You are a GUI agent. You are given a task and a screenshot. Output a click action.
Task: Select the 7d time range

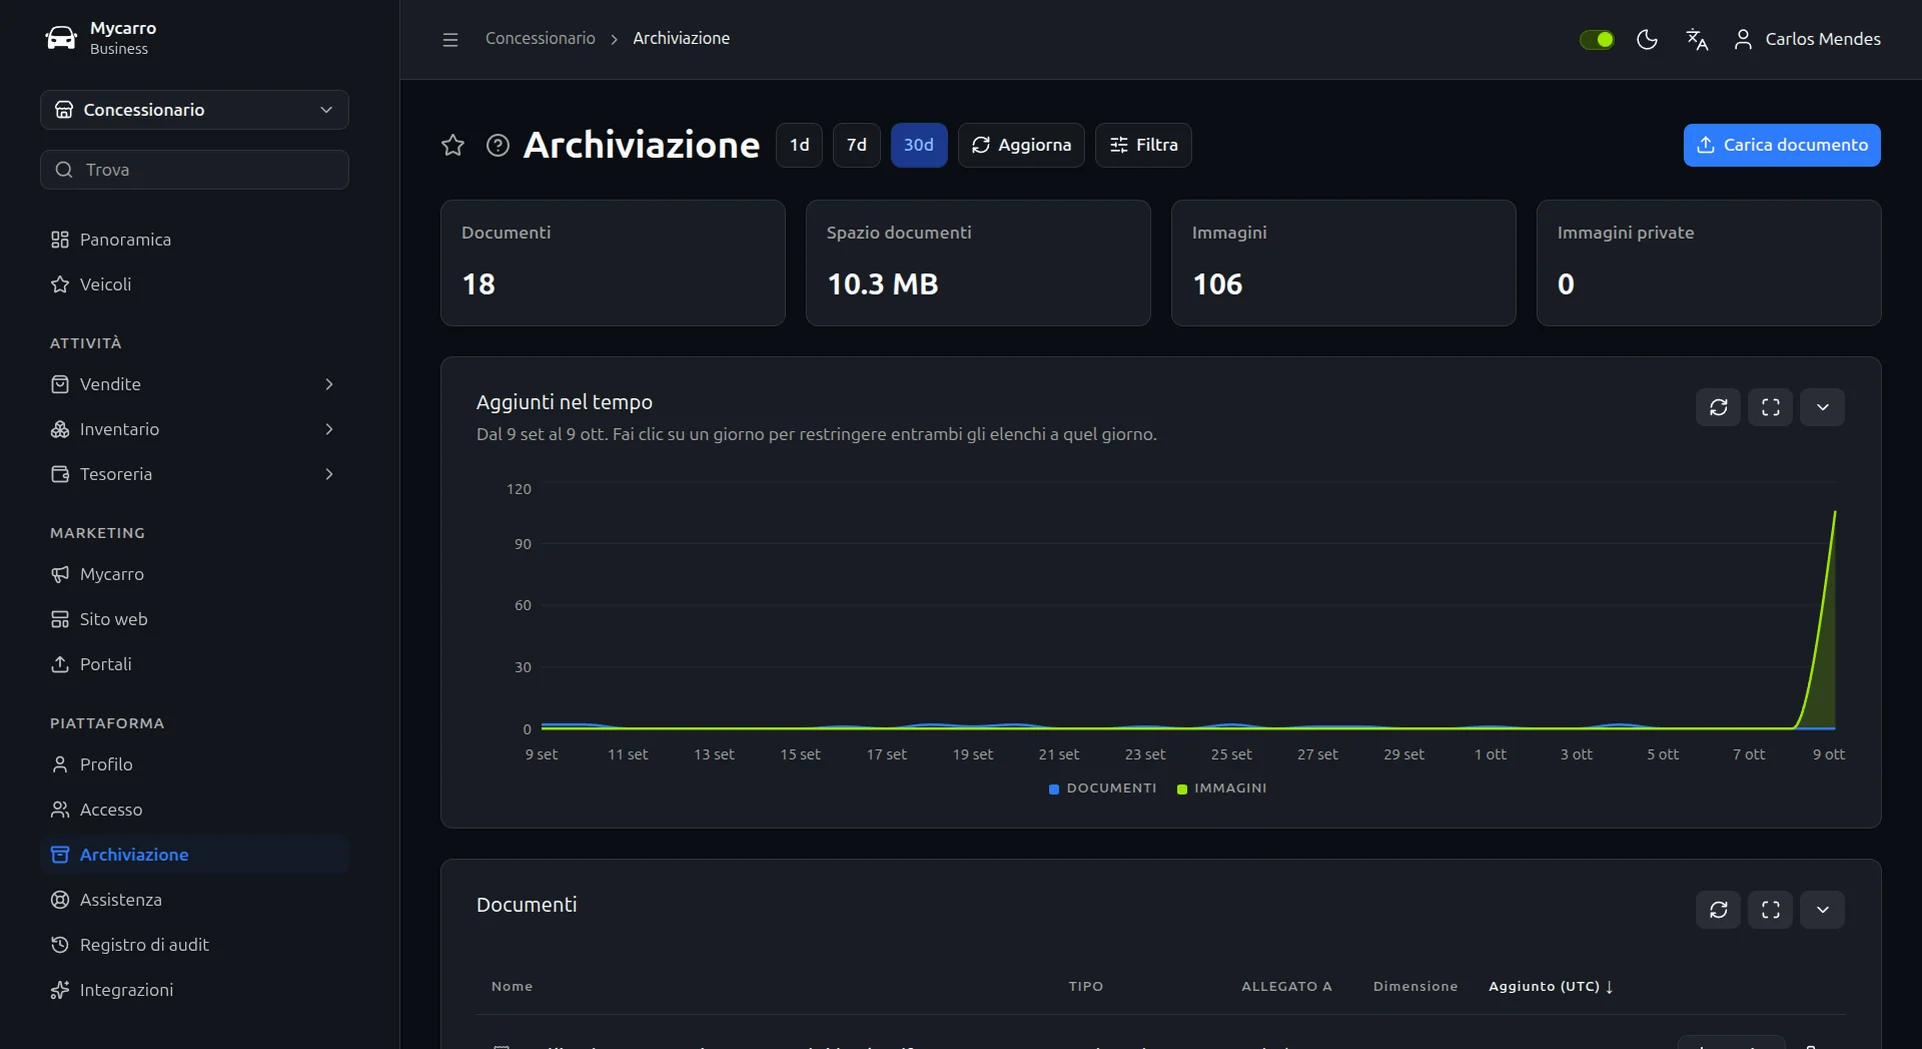click(856, 145)
